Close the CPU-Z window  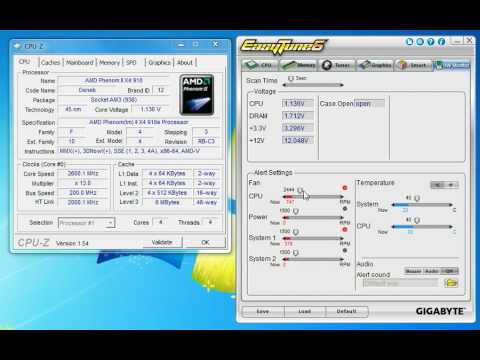tap(216, 44)
